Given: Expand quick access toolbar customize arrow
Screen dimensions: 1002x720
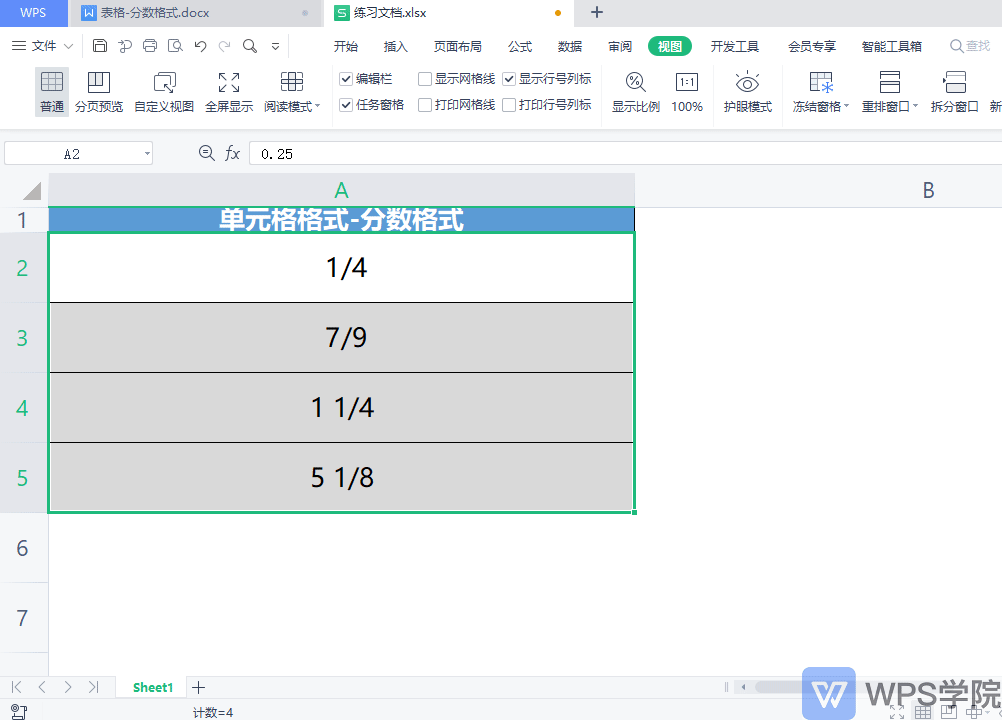Looking at the screenshot, I should pos(275,46).
